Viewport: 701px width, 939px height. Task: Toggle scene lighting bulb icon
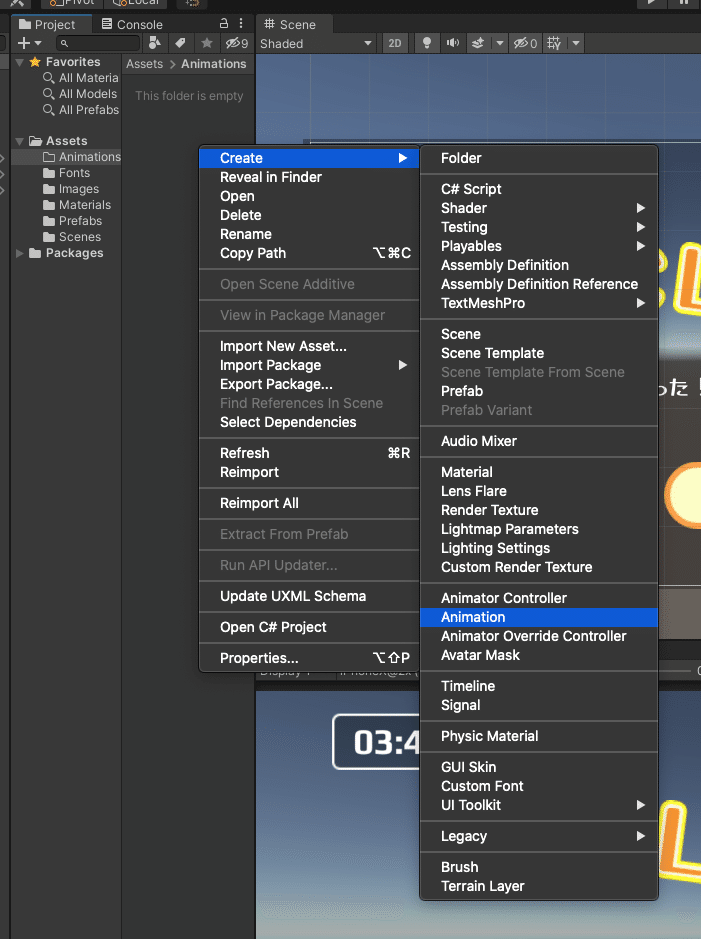(426, 43)
